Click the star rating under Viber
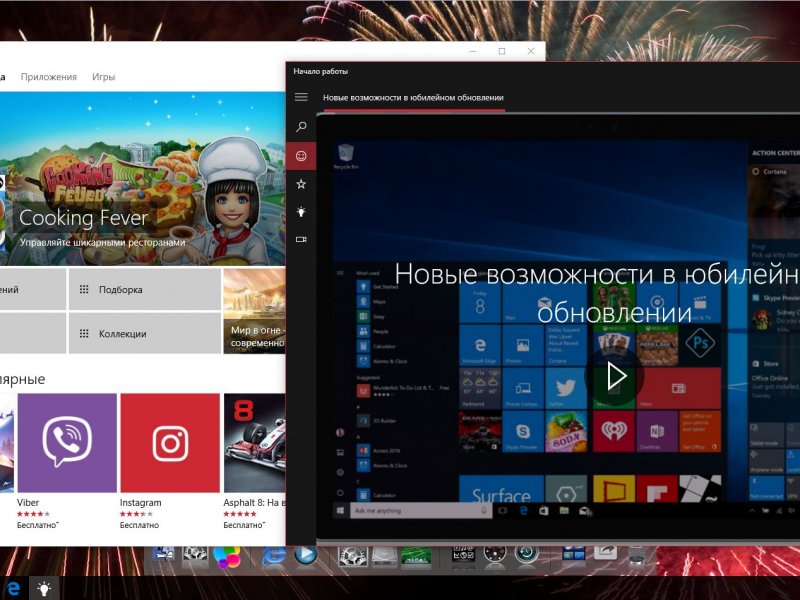 pyautogui.click(x=34, y=514)
